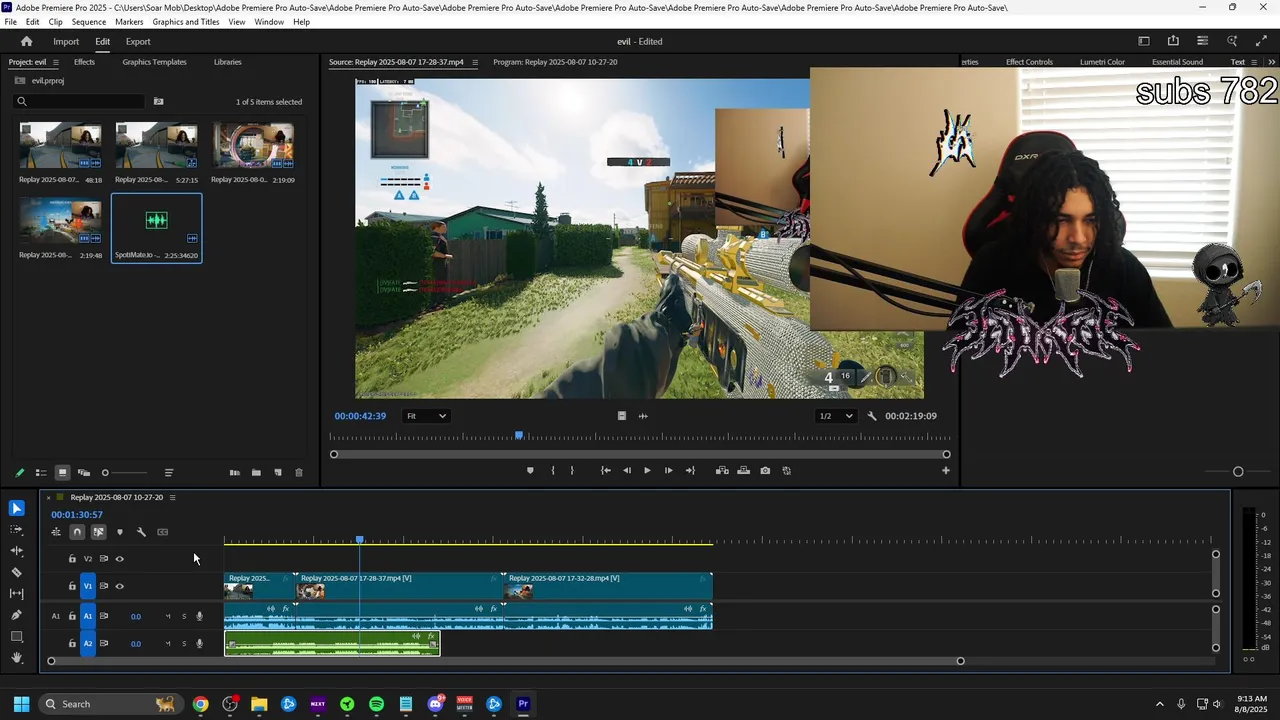Click the Insert edit button

722,470
